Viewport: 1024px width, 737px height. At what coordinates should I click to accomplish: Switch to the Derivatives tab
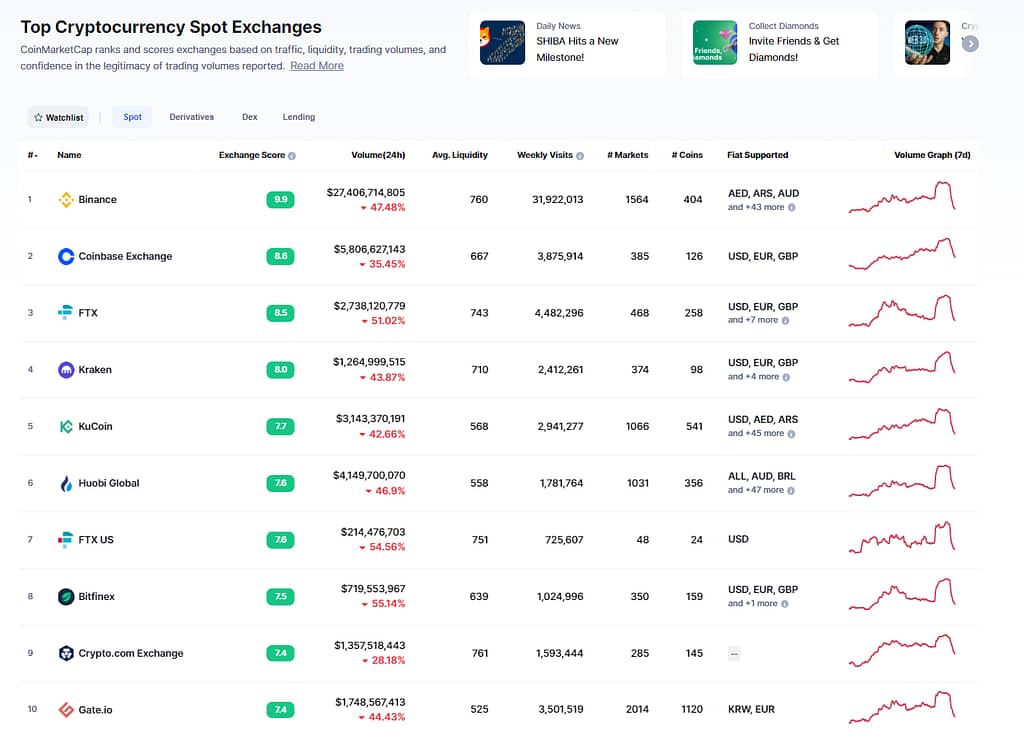tap(191, 118)
